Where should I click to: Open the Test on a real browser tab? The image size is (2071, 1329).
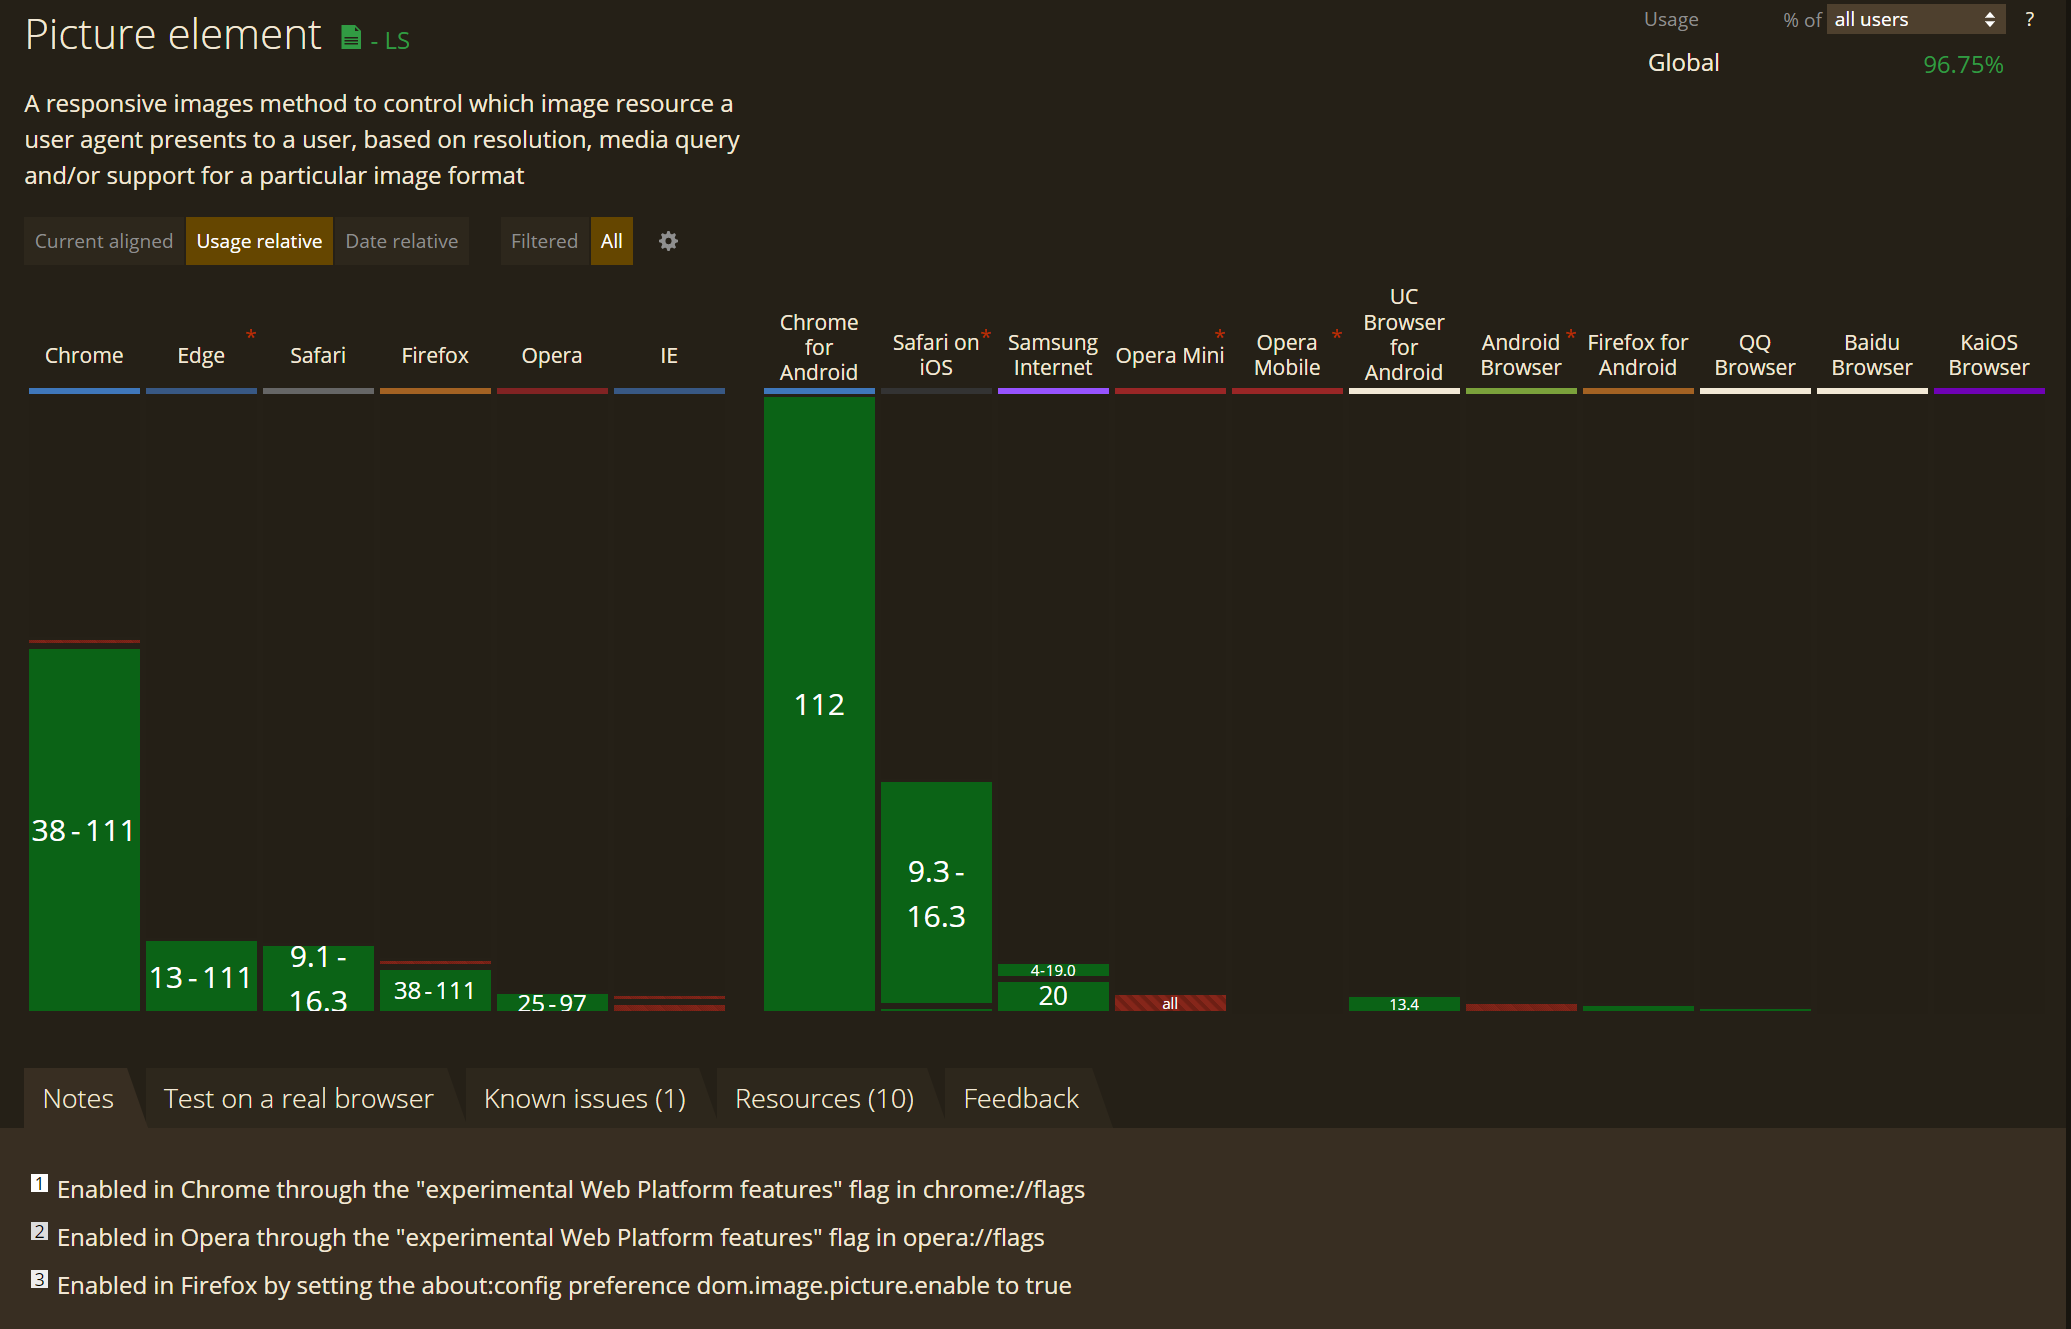(x=298, y=1098)
